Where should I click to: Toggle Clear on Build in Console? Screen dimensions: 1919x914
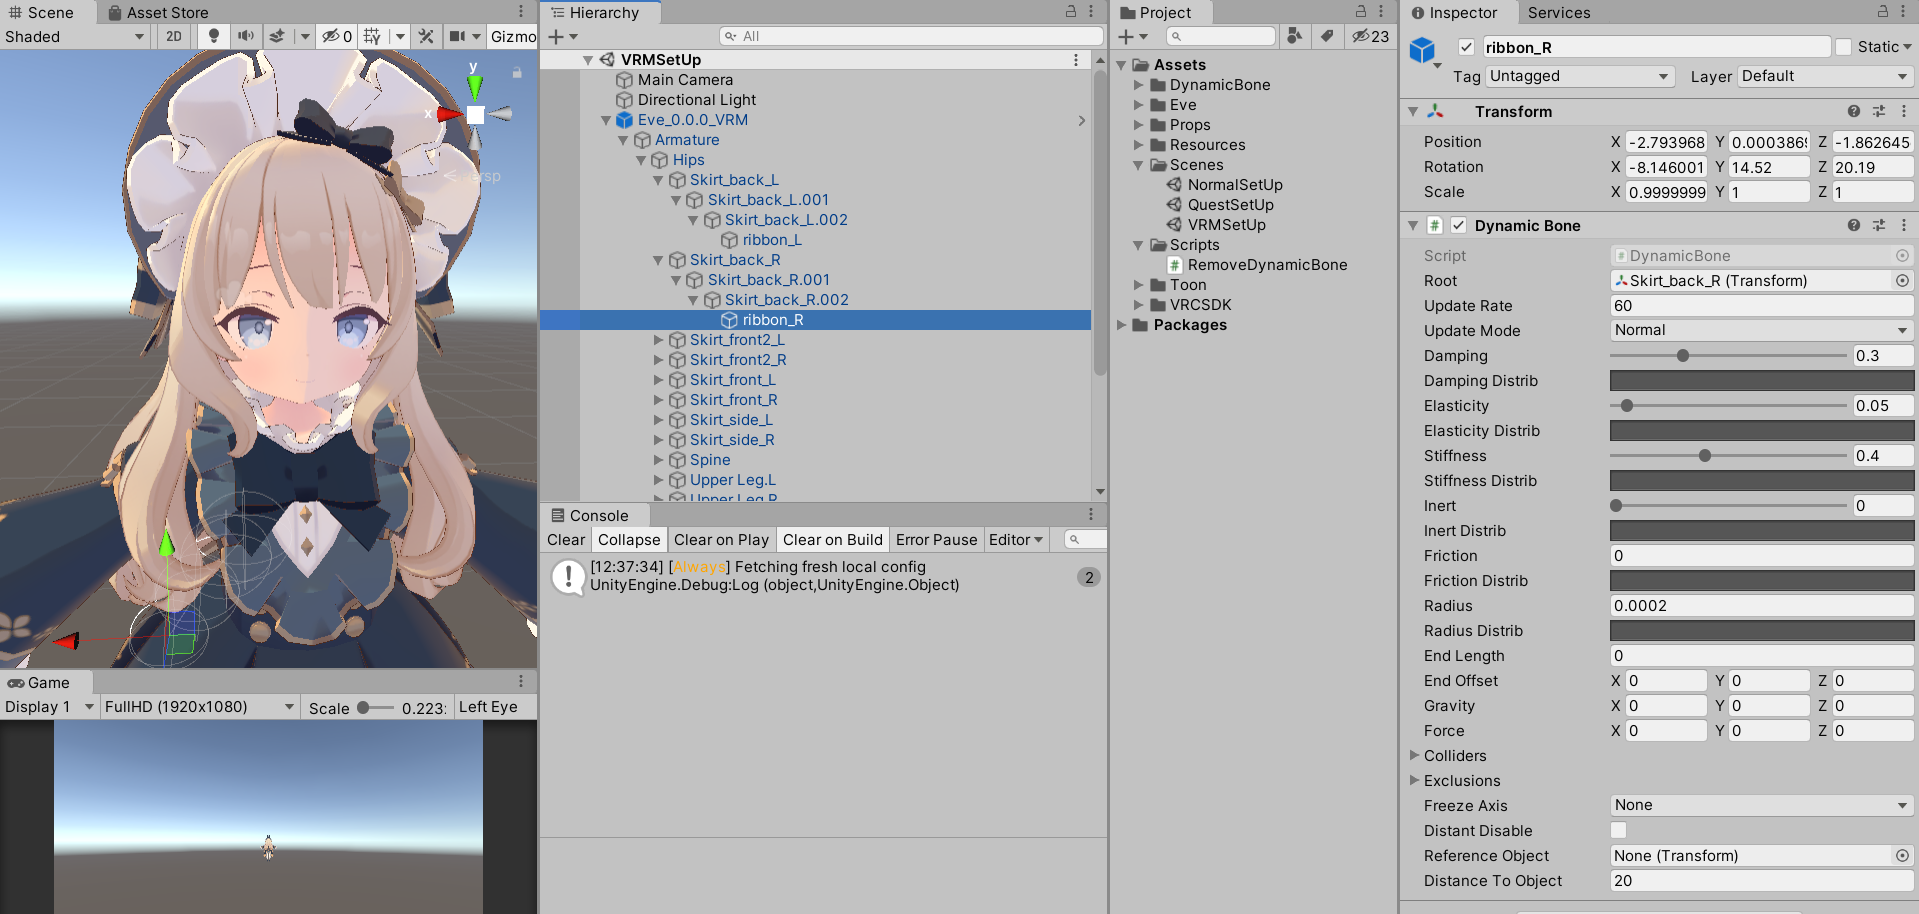[833, 540]
